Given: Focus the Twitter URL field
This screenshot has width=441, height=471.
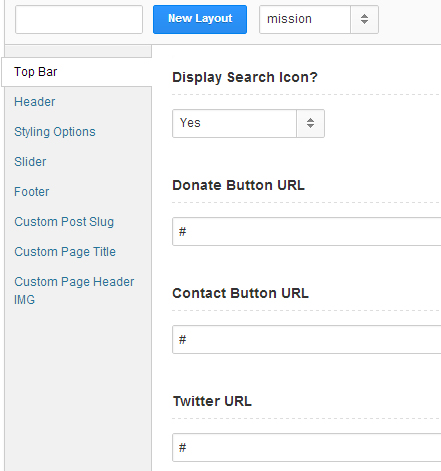Looking at the screenshot, I should click(x=307, y=447).
